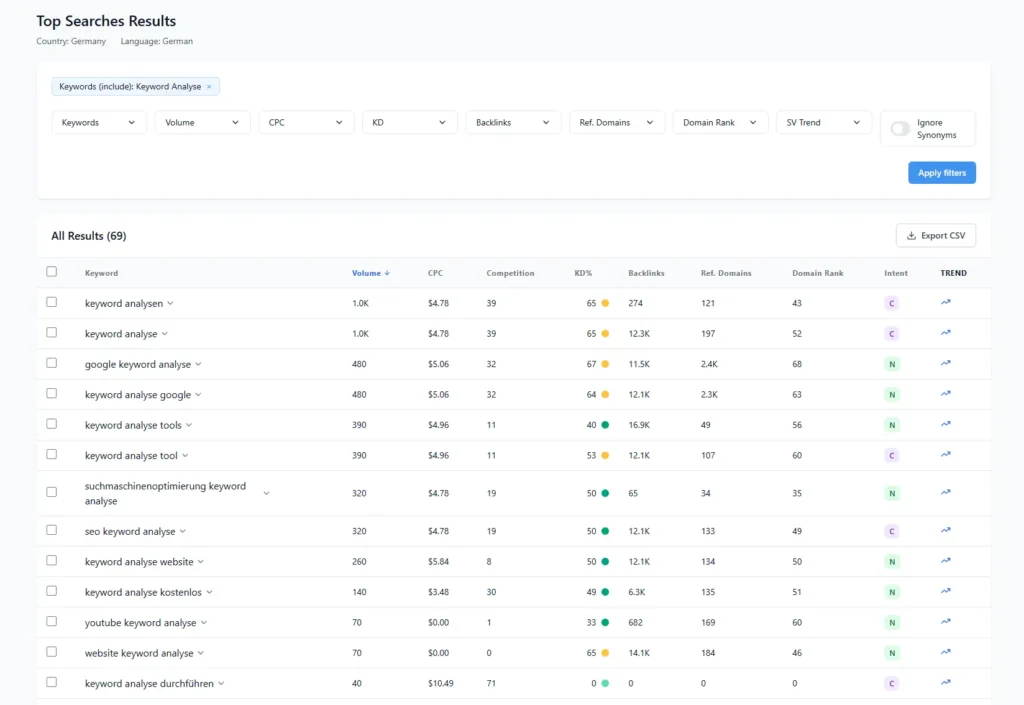Viewport: 1024px width, 705px height.
Task: Open the Domain Rank filter dropdown
Action: [x=720, y=121]
